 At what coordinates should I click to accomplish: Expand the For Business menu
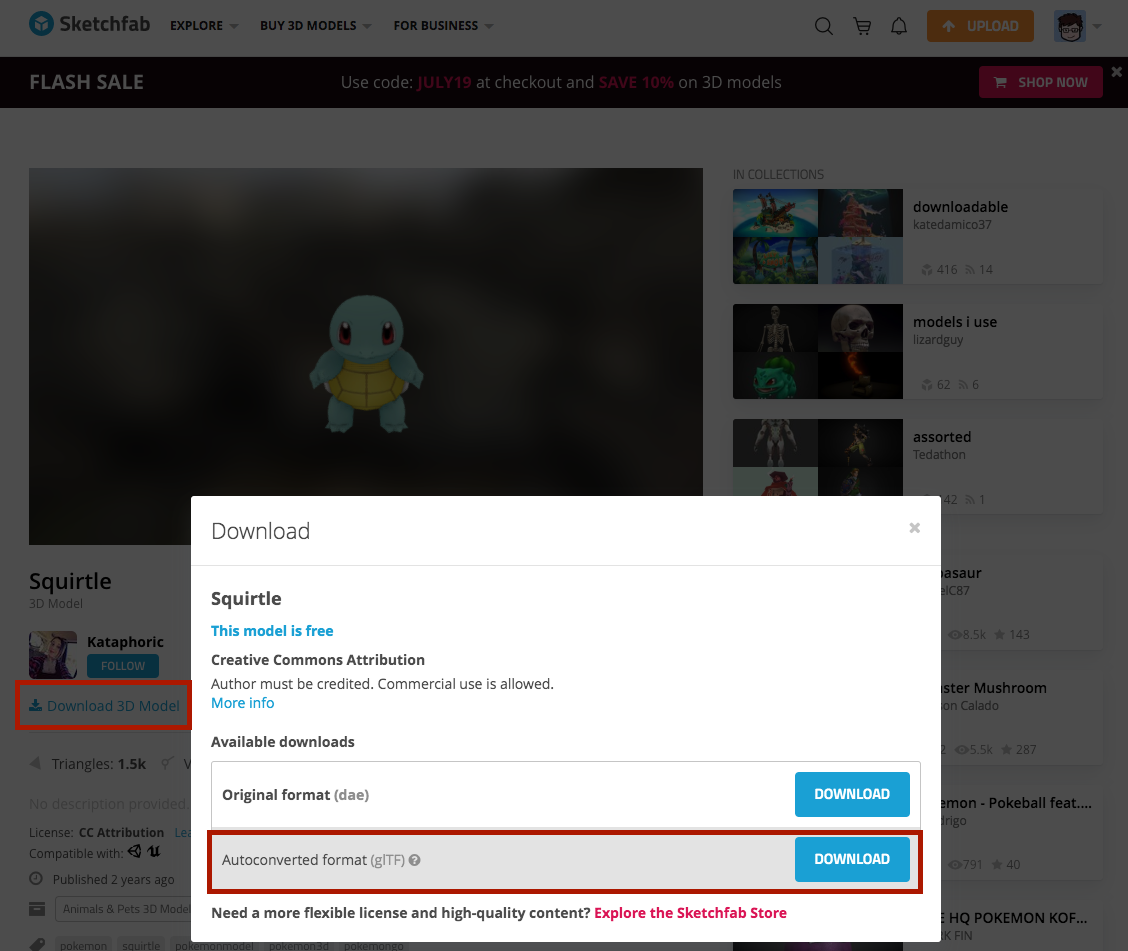[443, 26]
